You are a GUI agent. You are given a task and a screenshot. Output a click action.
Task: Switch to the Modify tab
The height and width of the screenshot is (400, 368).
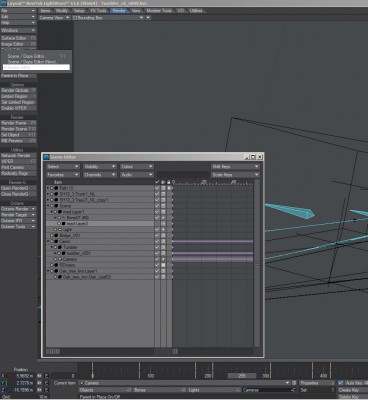point(62,11)
